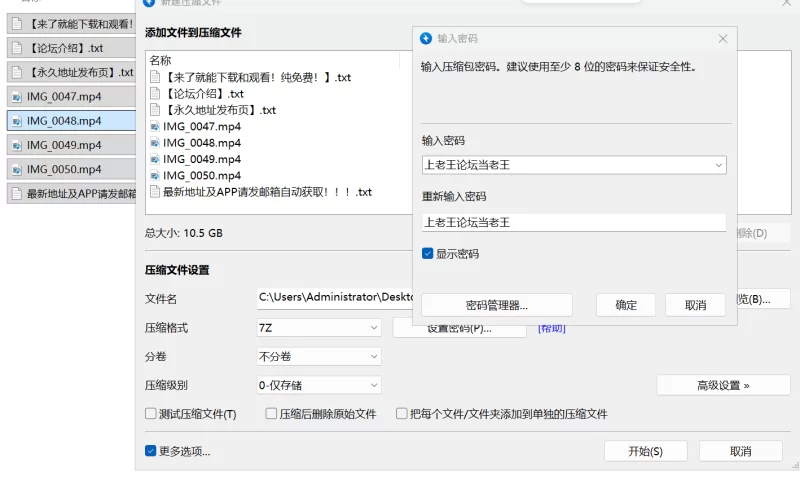Click IMG_0050.mp4 file icon in left file panel
The width and height of the screenshot is (800, 480).
pyautogui.click(x=17, y=170)
